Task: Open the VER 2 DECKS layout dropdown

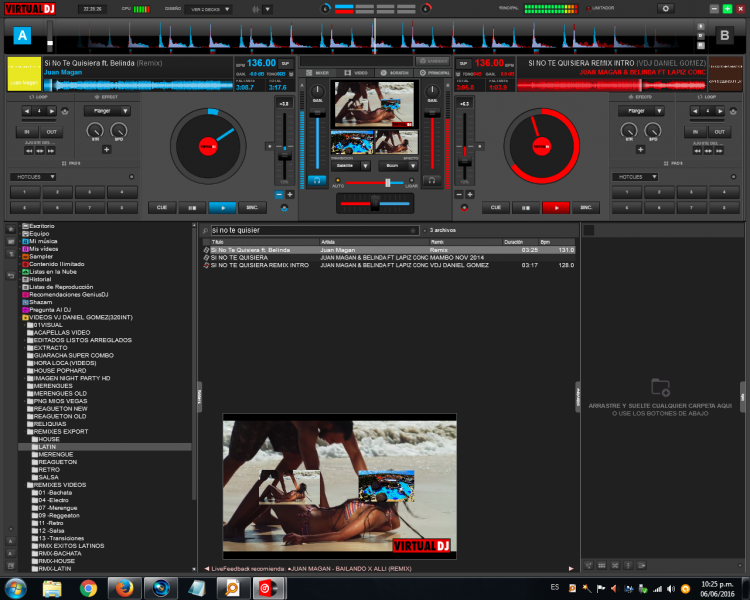Action: 210,9
